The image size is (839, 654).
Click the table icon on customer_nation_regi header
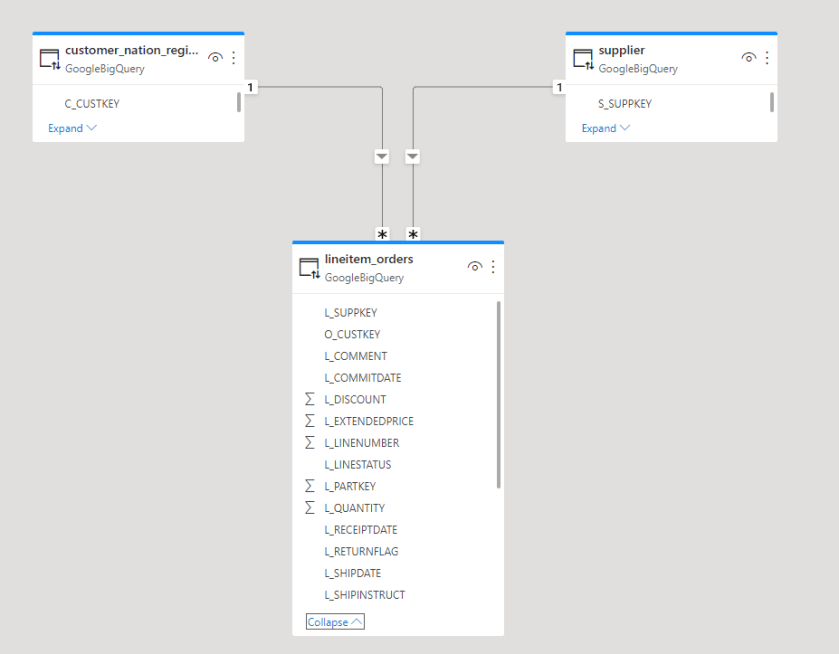(x=48, y=58)
